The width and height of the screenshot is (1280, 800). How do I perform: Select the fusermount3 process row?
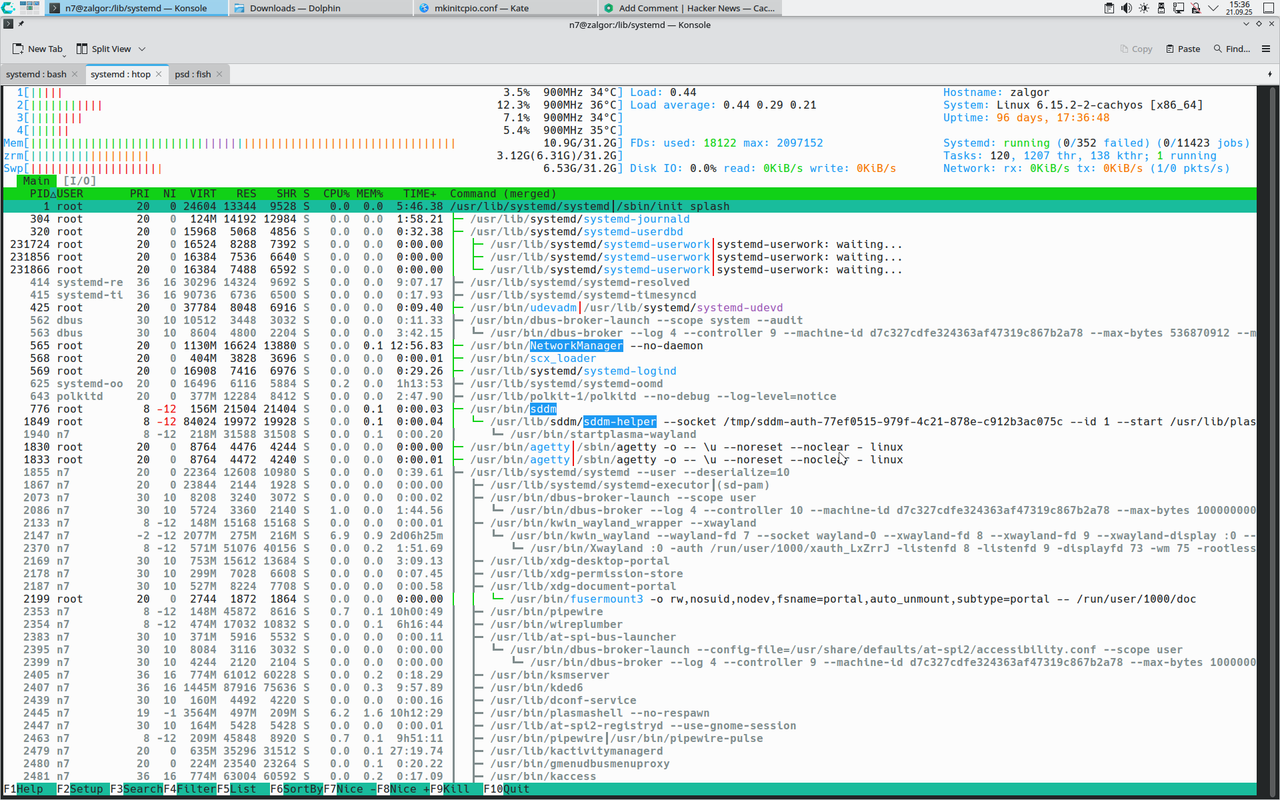point(630,599)
